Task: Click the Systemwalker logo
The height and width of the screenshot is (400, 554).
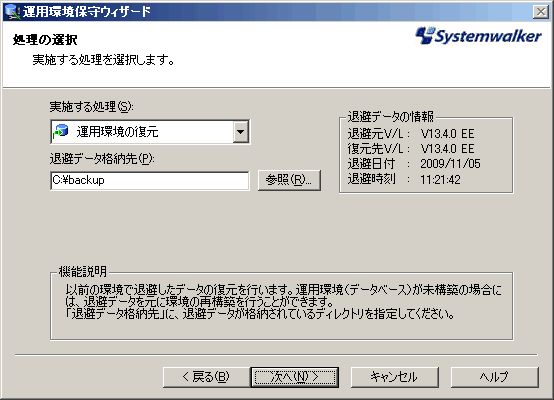Action: pyautogui.click(x=478, y=35)
